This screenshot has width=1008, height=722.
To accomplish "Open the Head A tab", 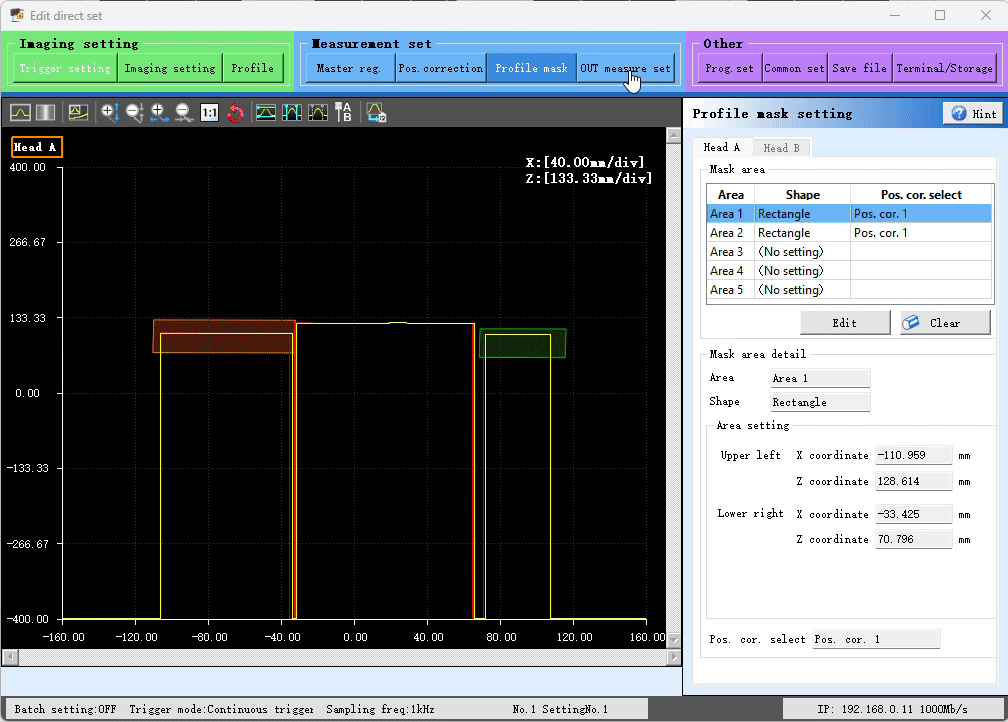I will (721, 147).
